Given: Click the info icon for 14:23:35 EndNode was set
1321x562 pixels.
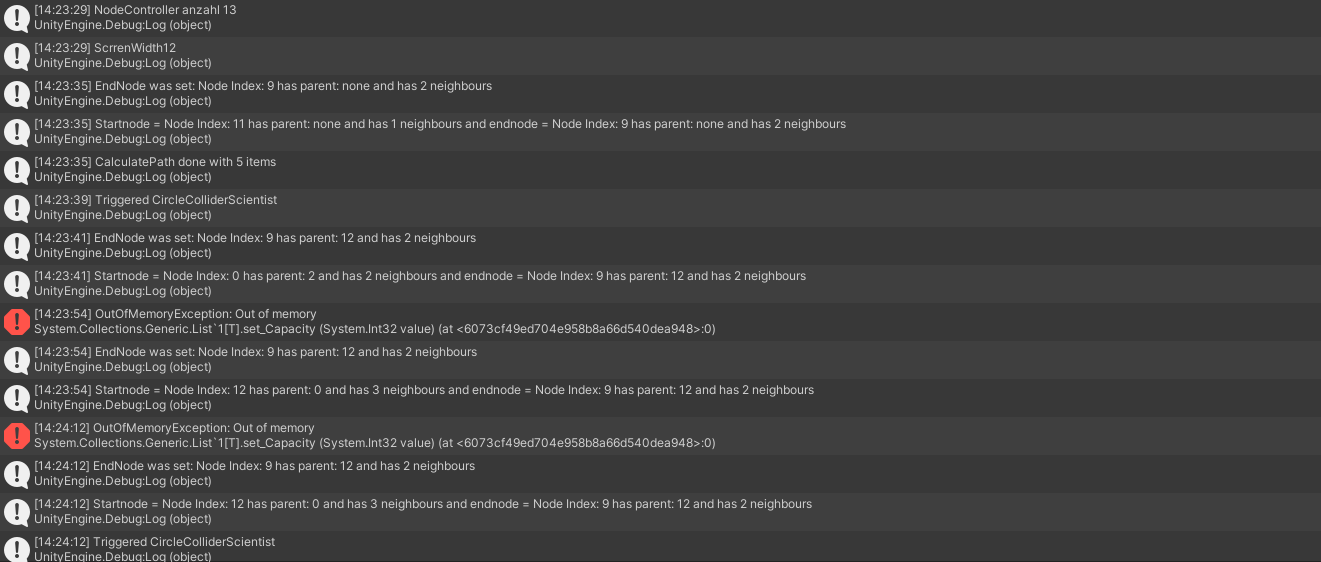Looking at the screenshot, I should click(17, 94).
